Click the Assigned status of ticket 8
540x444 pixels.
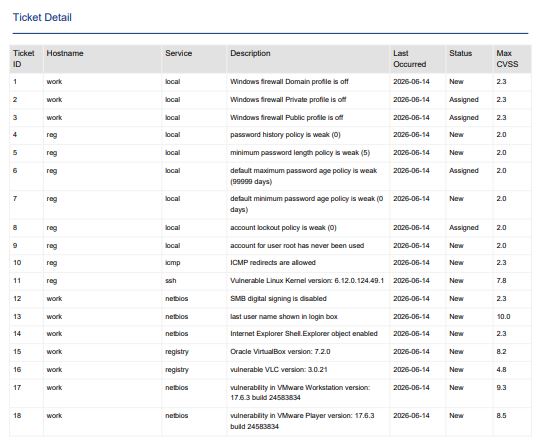click(x=464, y=227)
